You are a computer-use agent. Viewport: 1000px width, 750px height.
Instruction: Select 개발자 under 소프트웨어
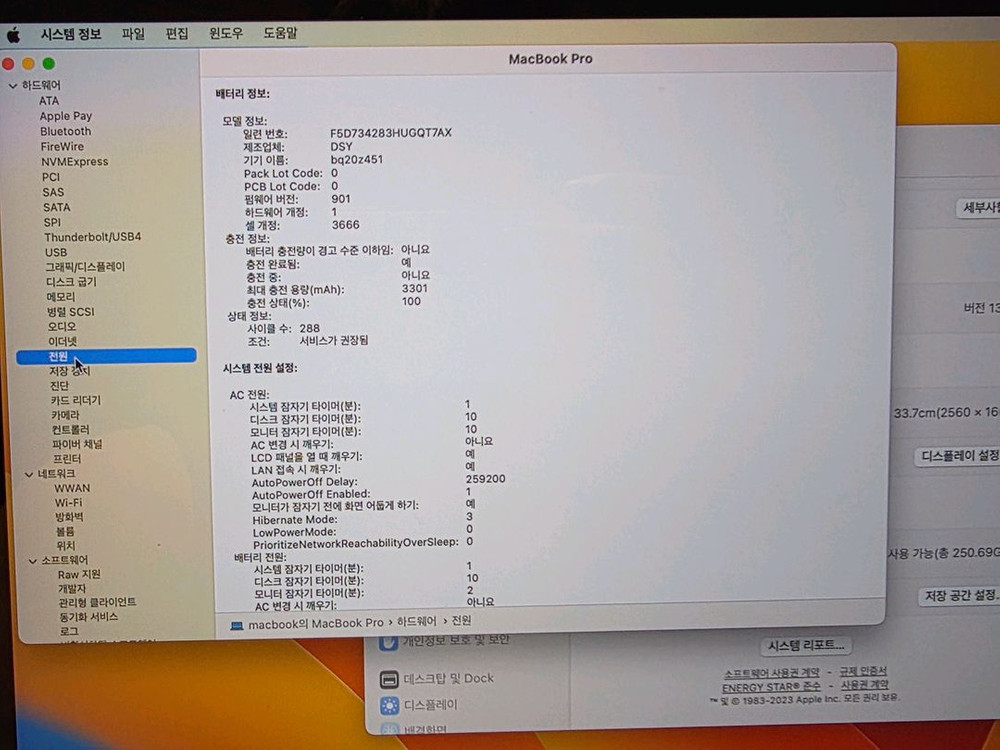pos(72,589)
